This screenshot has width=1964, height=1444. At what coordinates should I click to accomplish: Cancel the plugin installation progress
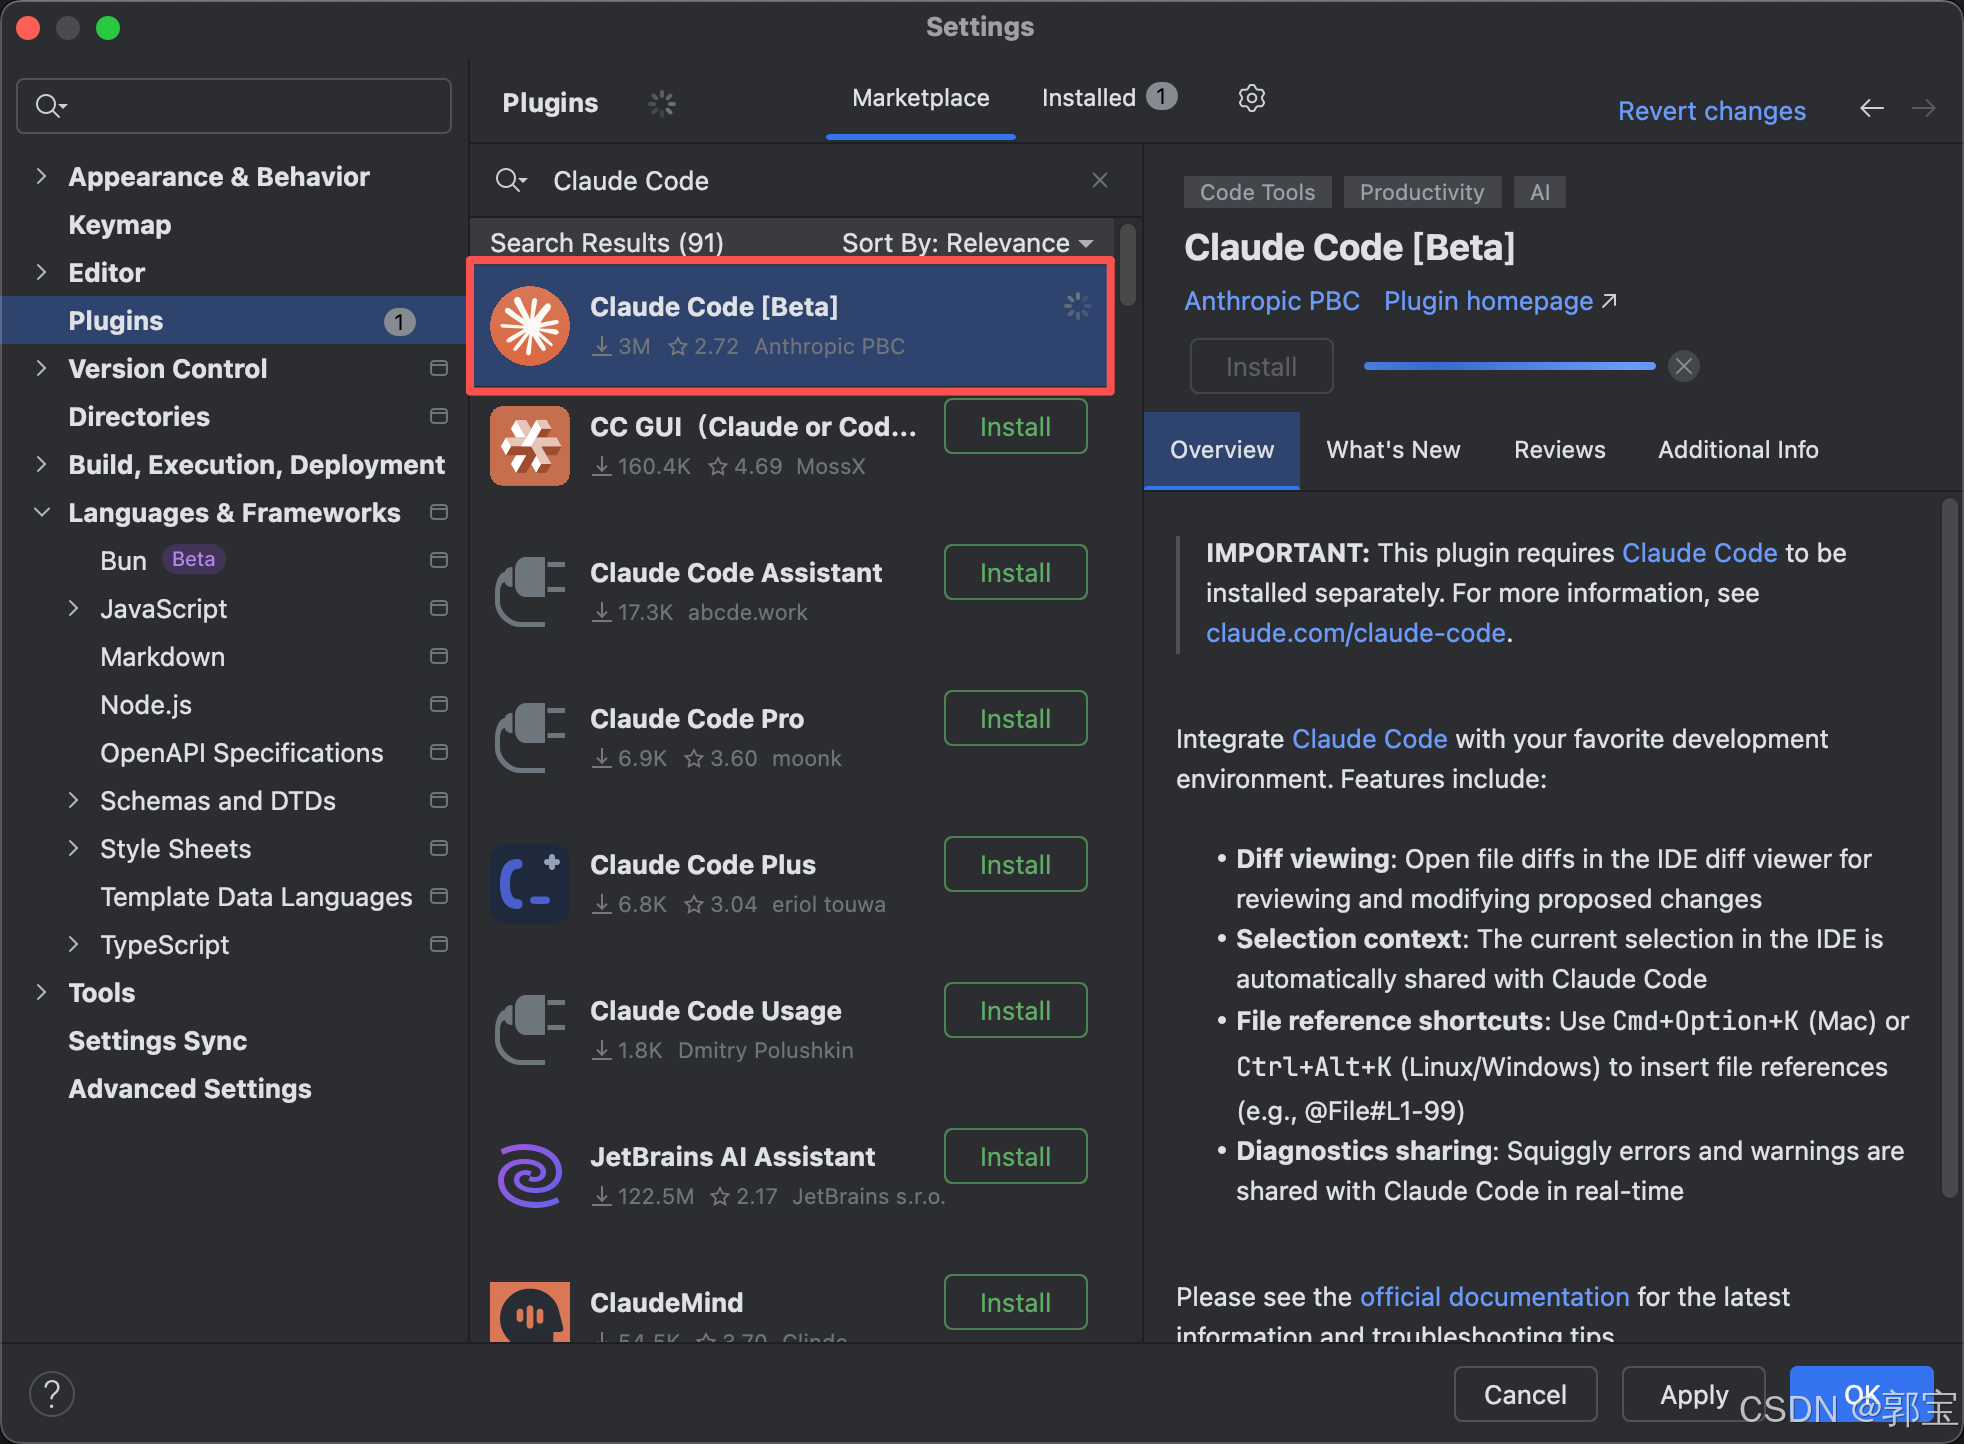coord(1684,366)
